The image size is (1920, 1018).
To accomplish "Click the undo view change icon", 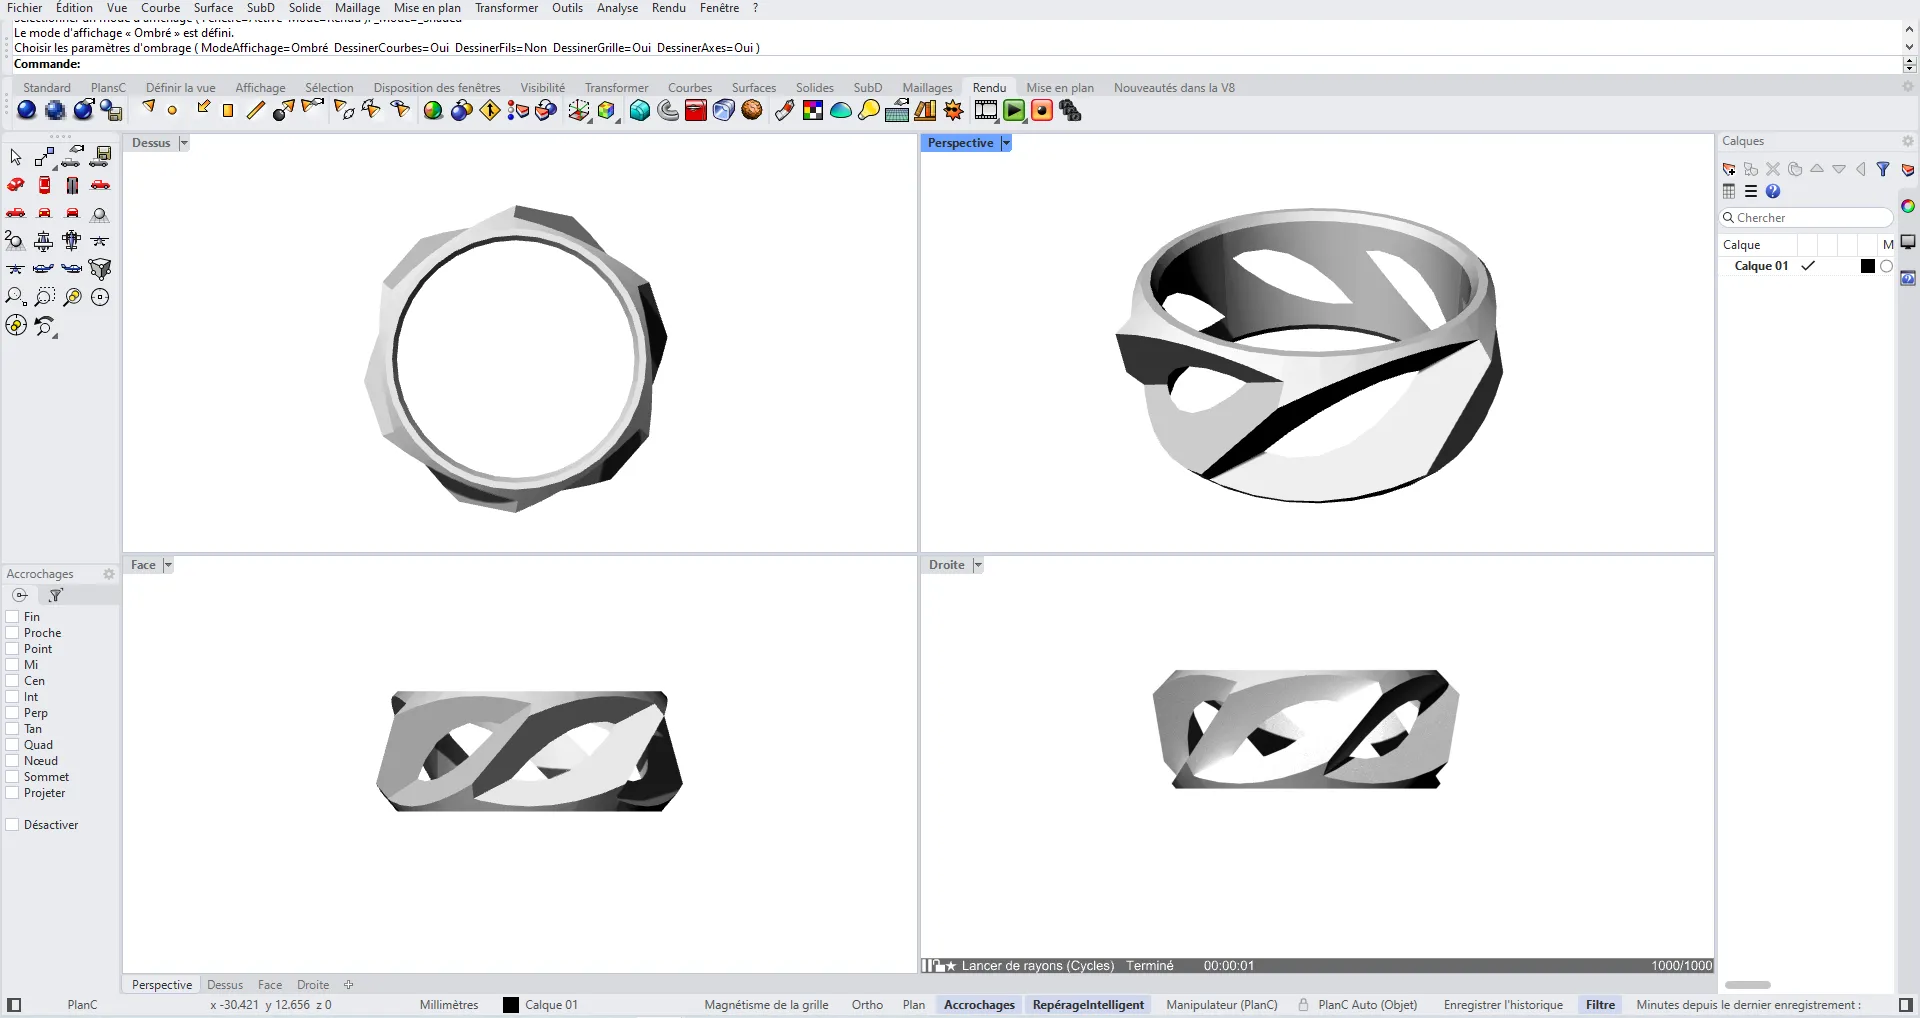I will [x=45, y=326].
